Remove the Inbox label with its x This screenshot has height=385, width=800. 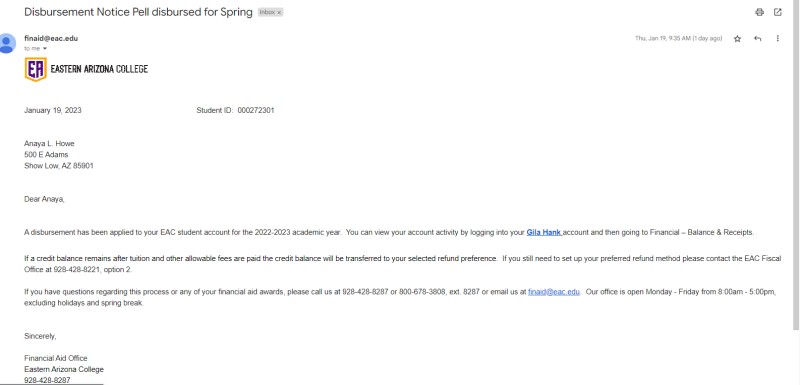pos(279,12)
